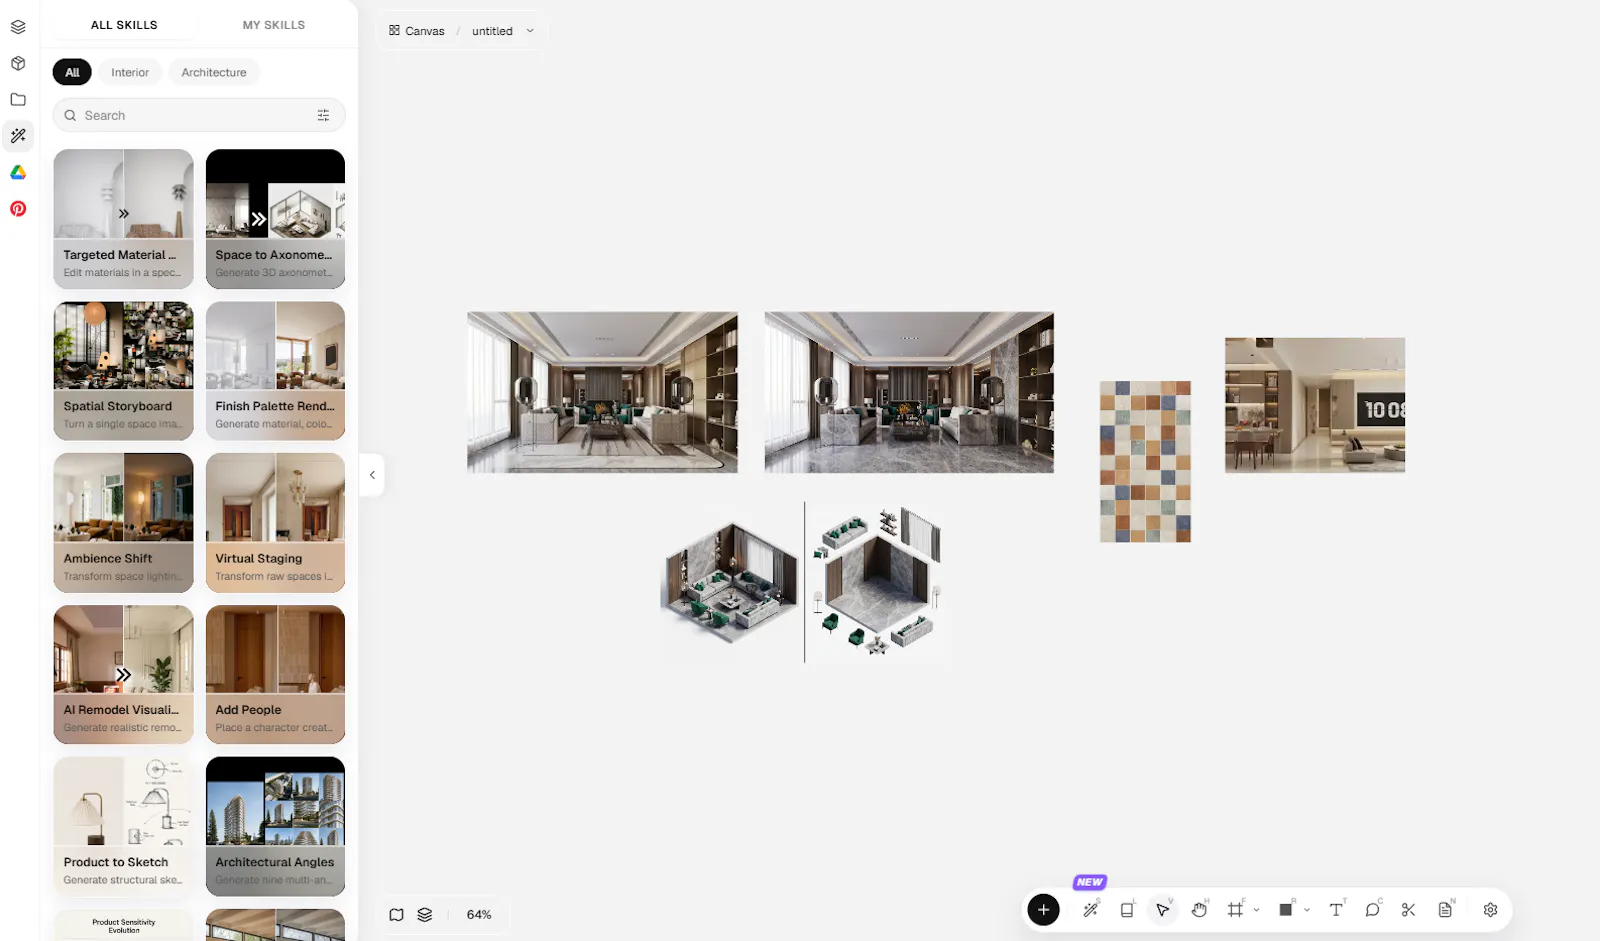Select the rectangle shape tool
The height and width of the screenshot is (941, 1600).
tap(1286, 910)
